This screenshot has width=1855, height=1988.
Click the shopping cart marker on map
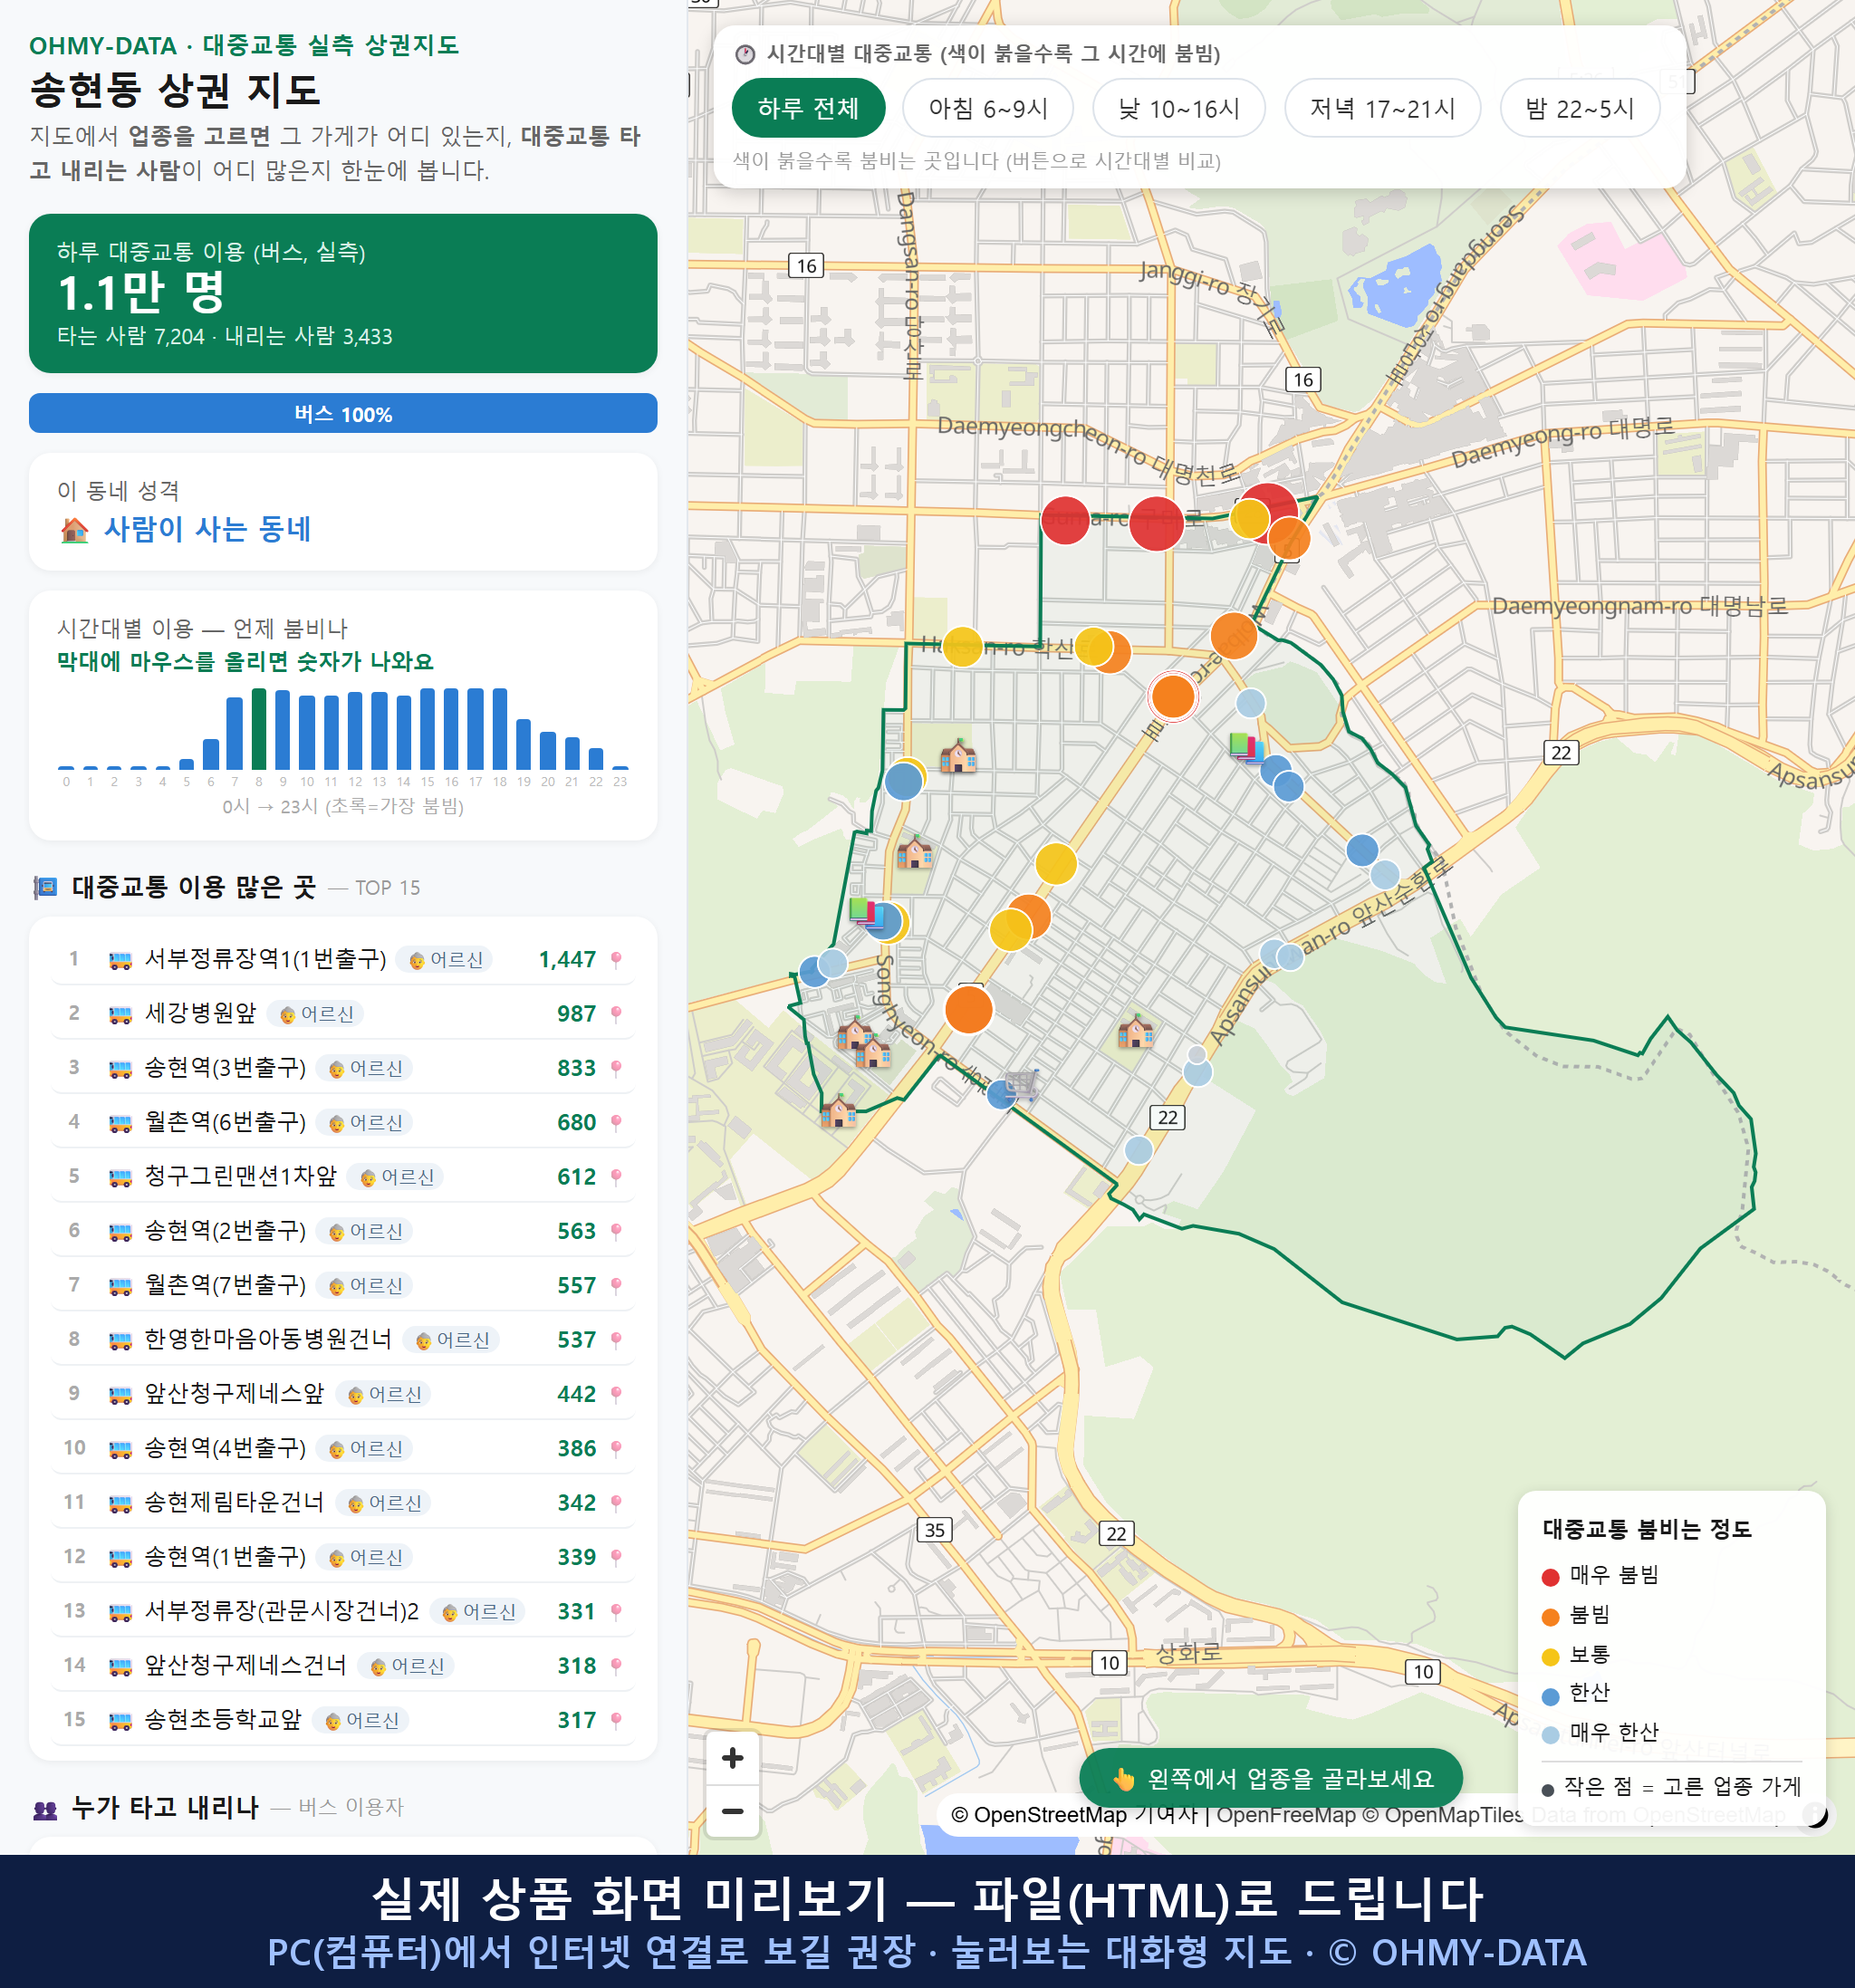coord(1022,1084)
